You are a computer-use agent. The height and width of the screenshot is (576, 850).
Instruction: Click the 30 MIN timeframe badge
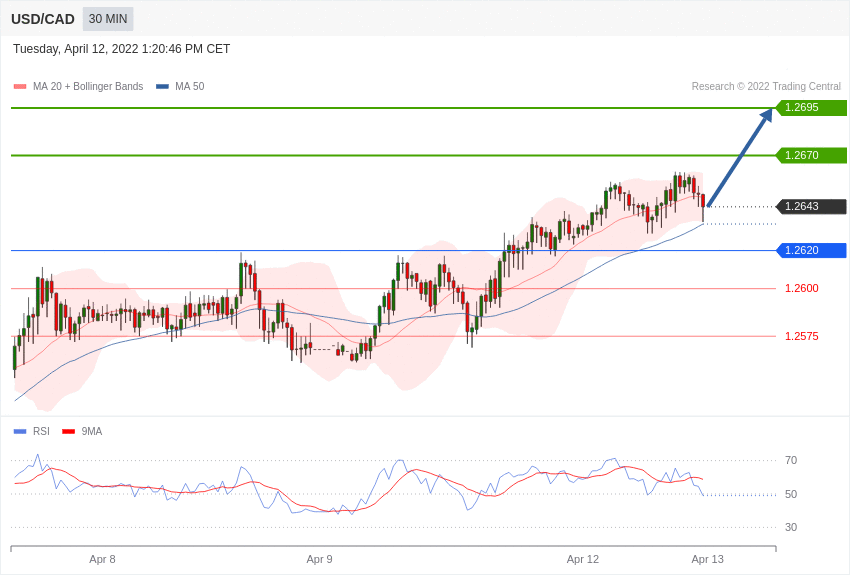point(108,19)
